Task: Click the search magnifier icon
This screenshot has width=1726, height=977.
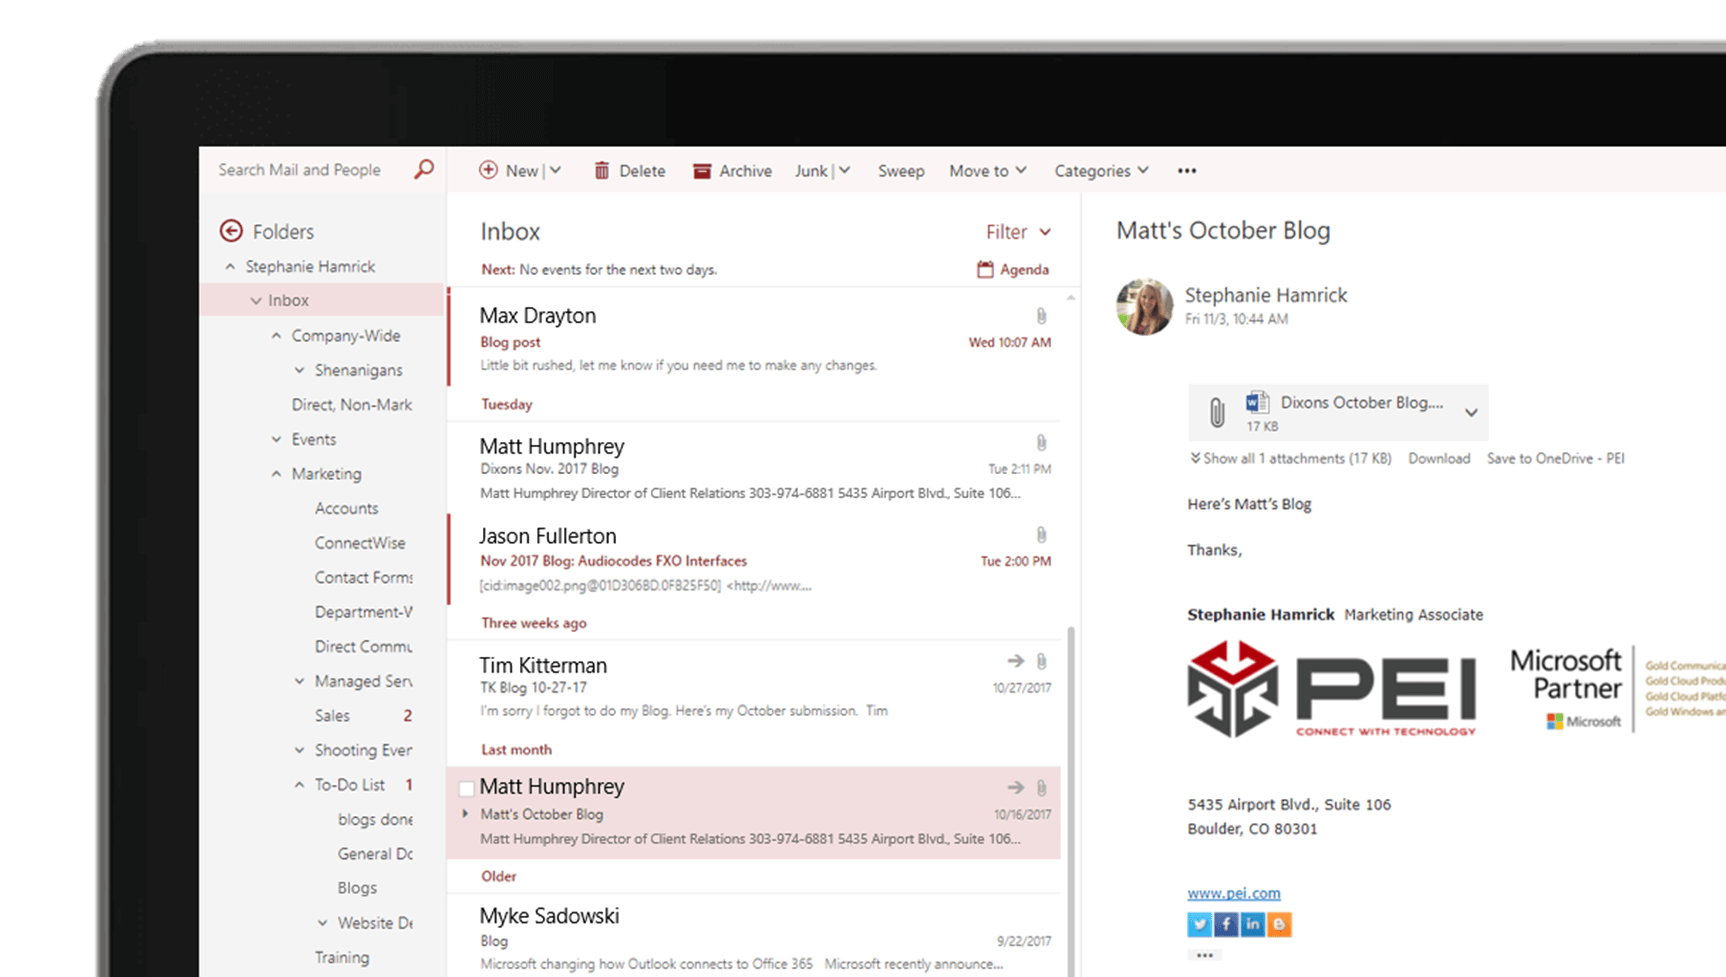Action: point(424,169)
